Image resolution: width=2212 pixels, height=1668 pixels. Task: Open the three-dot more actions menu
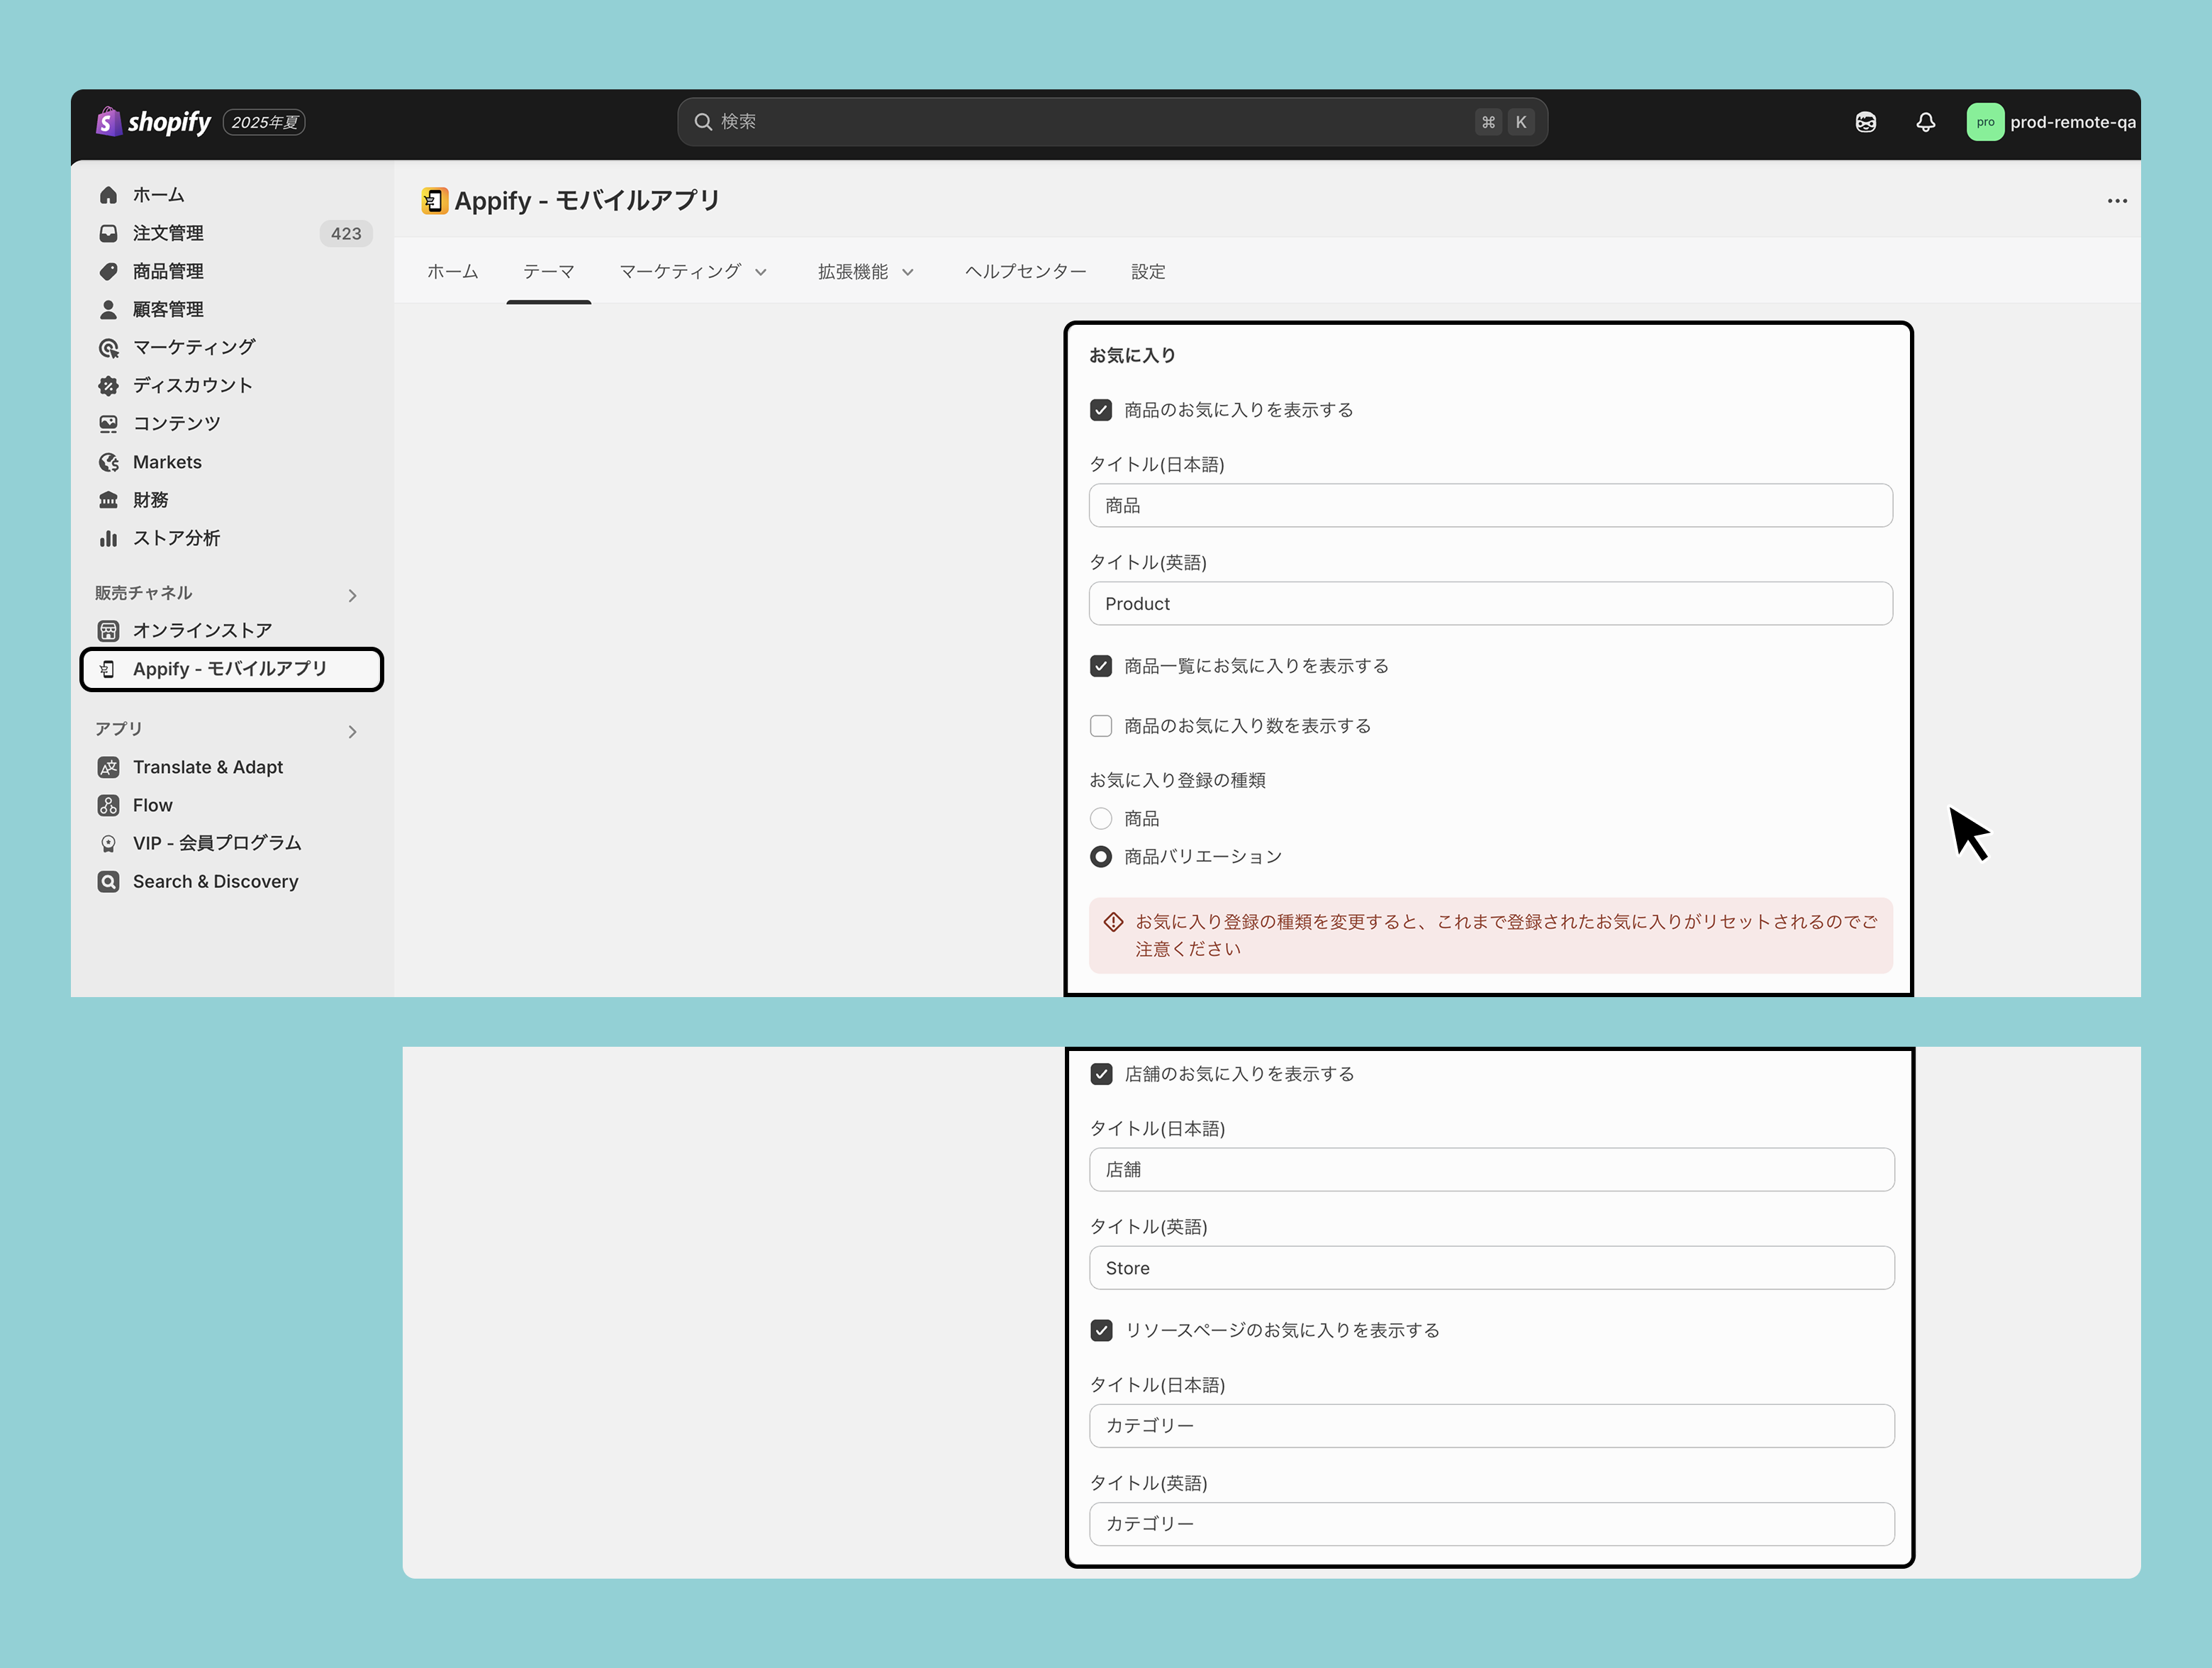click(x=2116, y=201)
